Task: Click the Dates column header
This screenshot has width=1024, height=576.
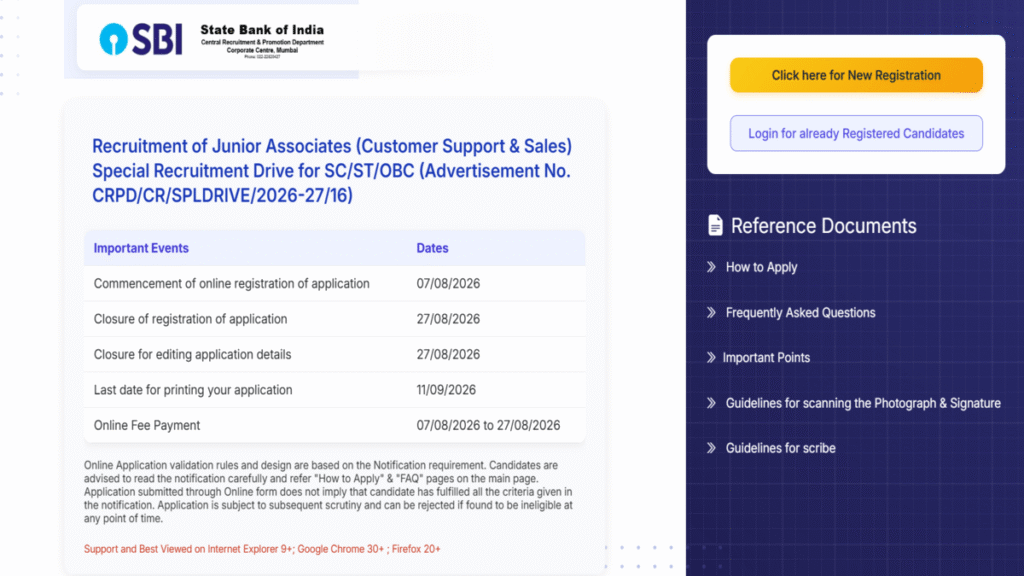Action: [x=432, y=248]
